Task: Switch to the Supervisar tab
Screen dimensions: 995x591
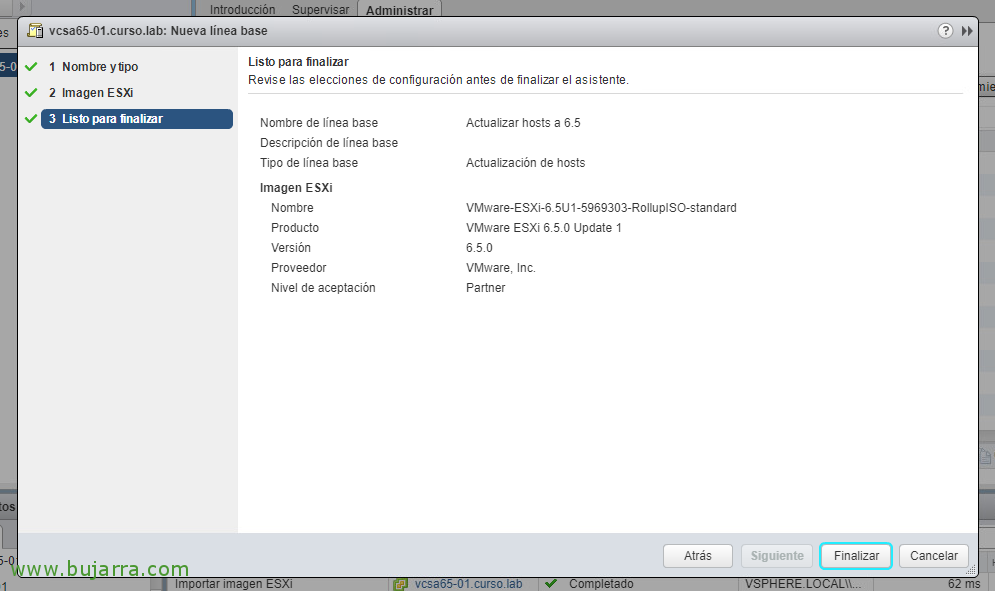Action: 320,9
